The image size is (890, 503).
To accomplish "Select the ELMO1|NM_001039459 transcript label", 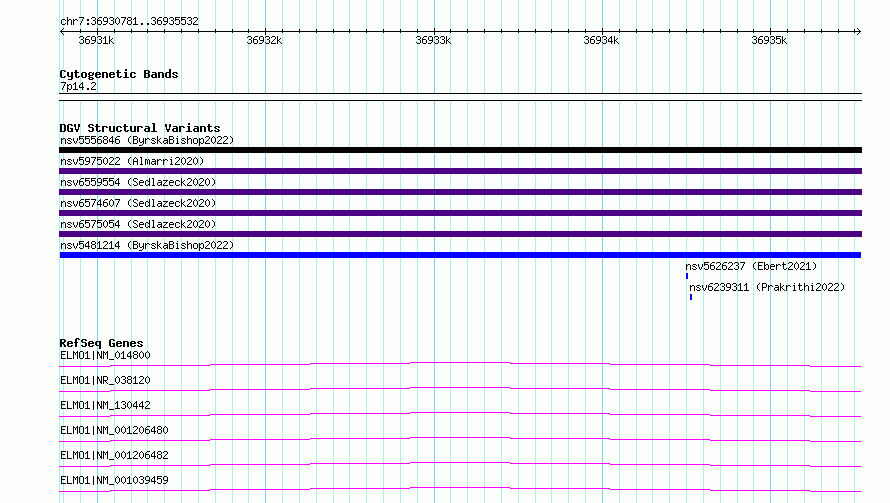I will point(114,480).
